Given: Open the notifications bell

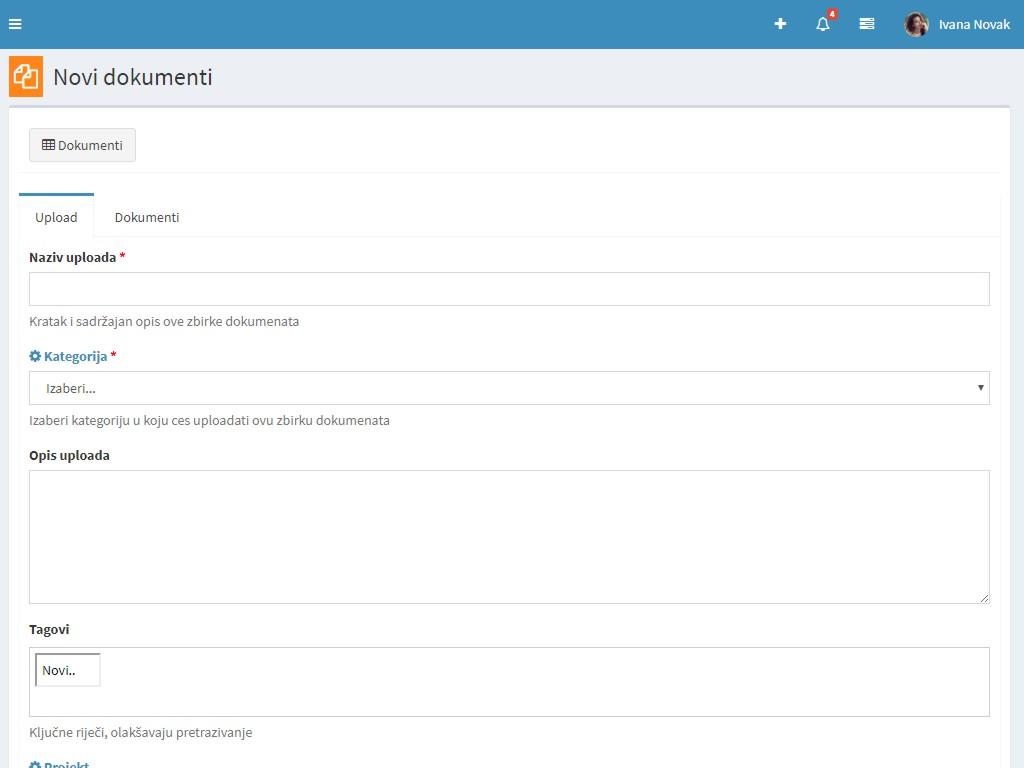Looking at the screenshot, I should (823, 24).
